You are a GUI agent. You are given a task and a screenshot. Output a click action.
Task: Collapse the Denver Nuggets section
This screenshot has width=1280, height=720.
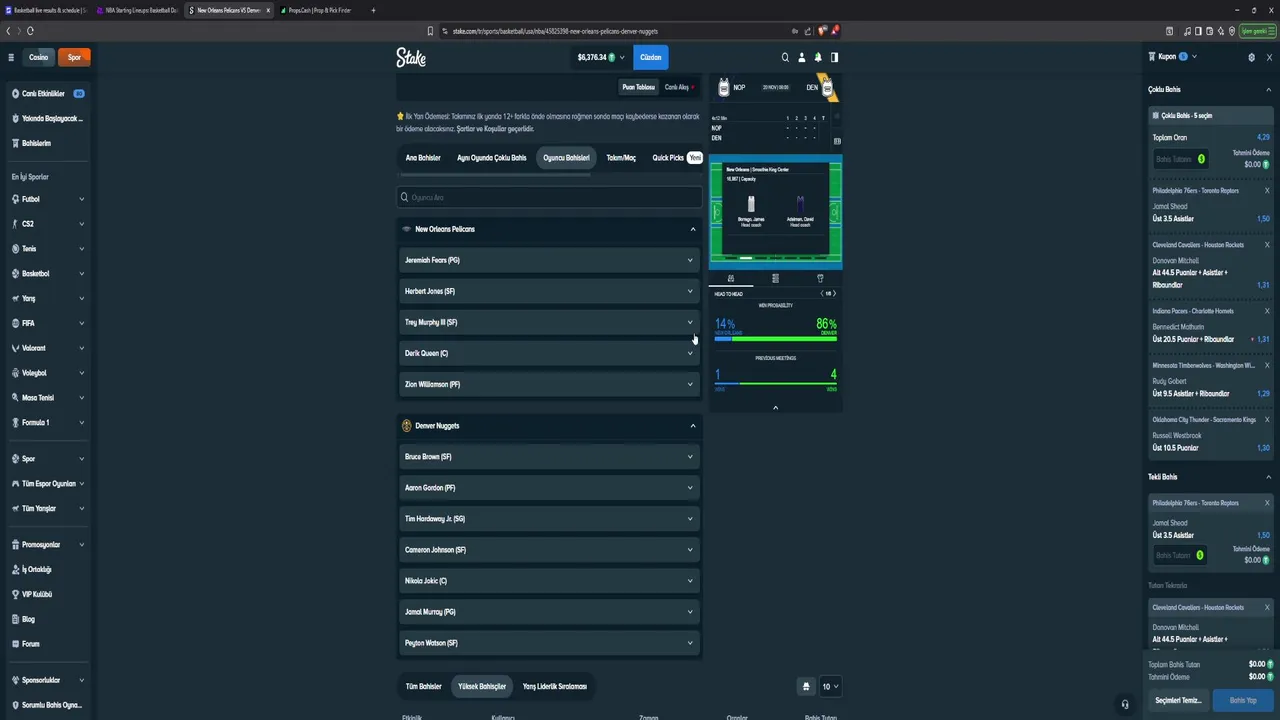(692, 426)
